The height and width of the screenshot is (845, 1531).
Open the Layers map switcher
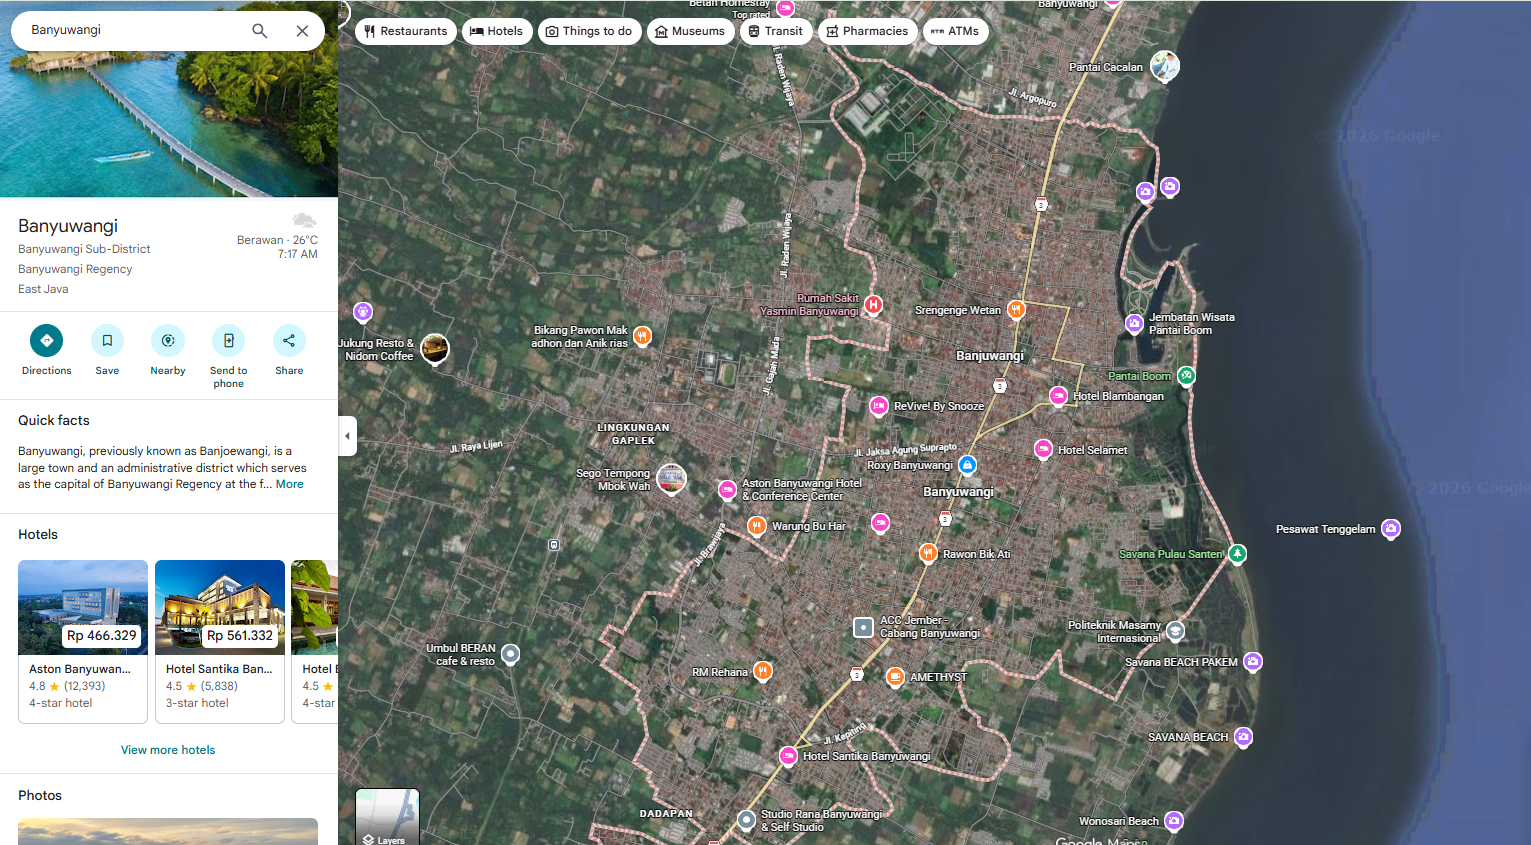point(387,817)
